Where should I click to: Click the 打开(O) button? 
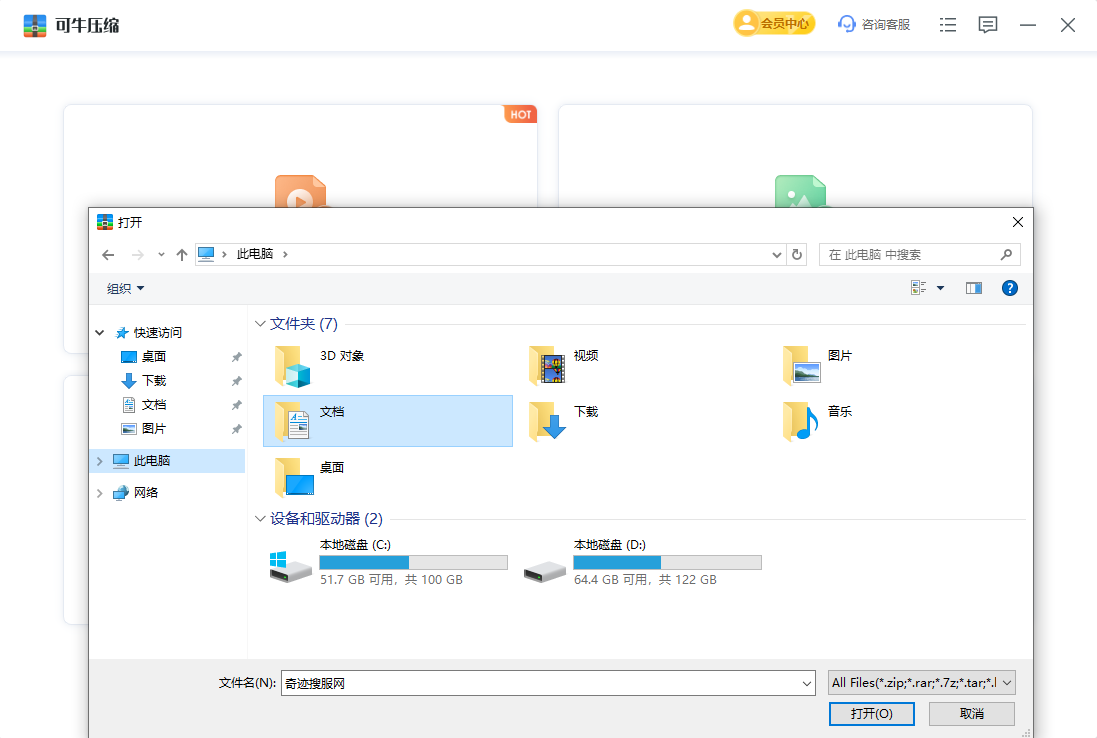click(x=872, y=714)
